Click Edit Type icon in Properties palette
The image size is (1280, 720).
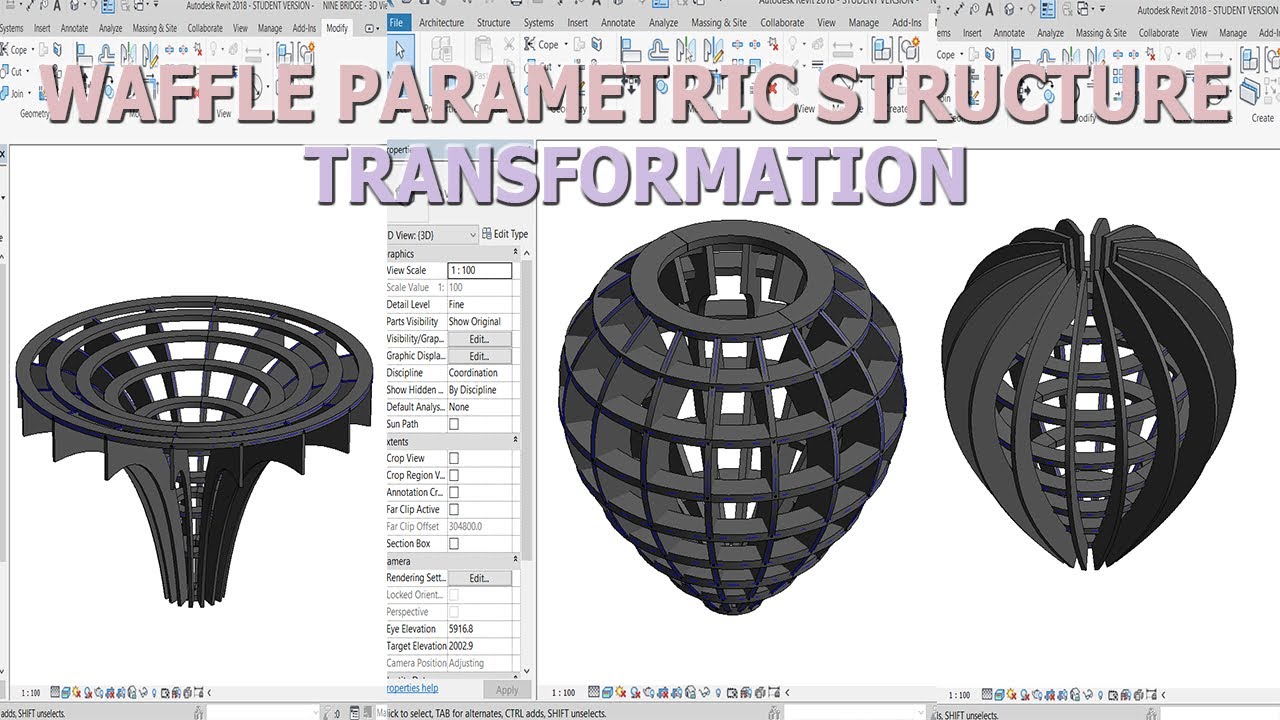487,234
